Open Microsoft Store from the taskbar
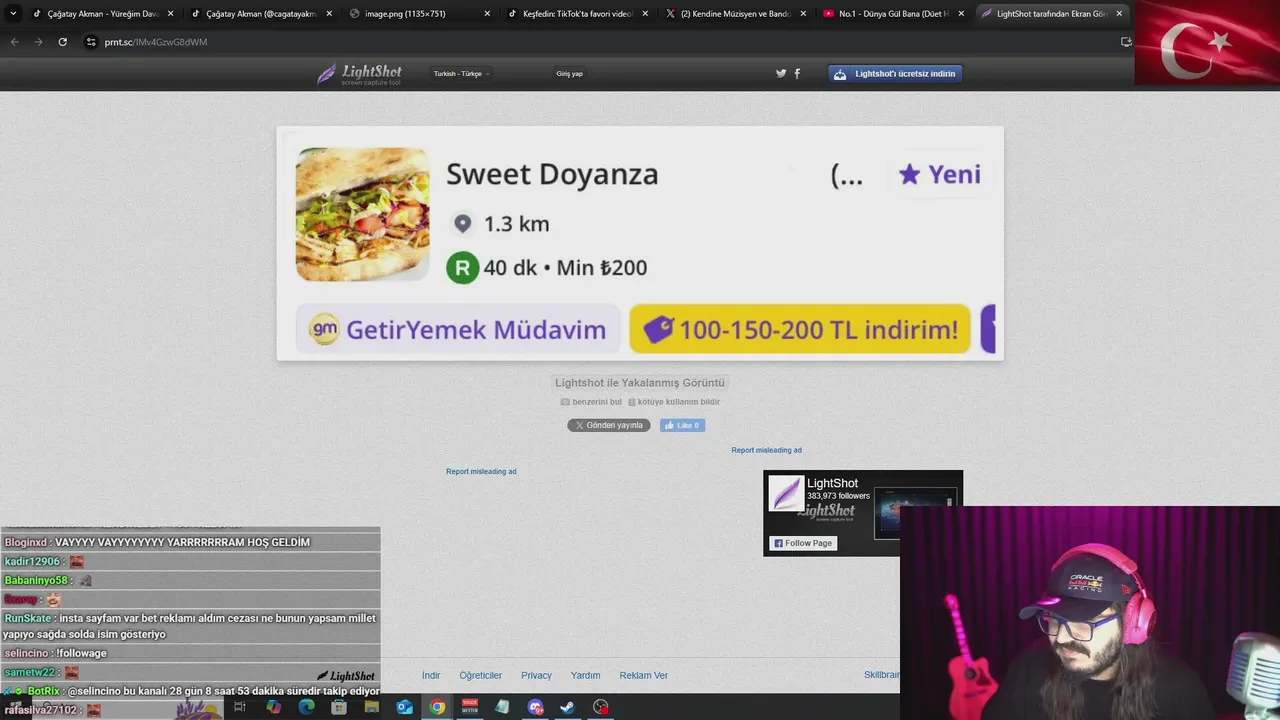 click(338, 707)
